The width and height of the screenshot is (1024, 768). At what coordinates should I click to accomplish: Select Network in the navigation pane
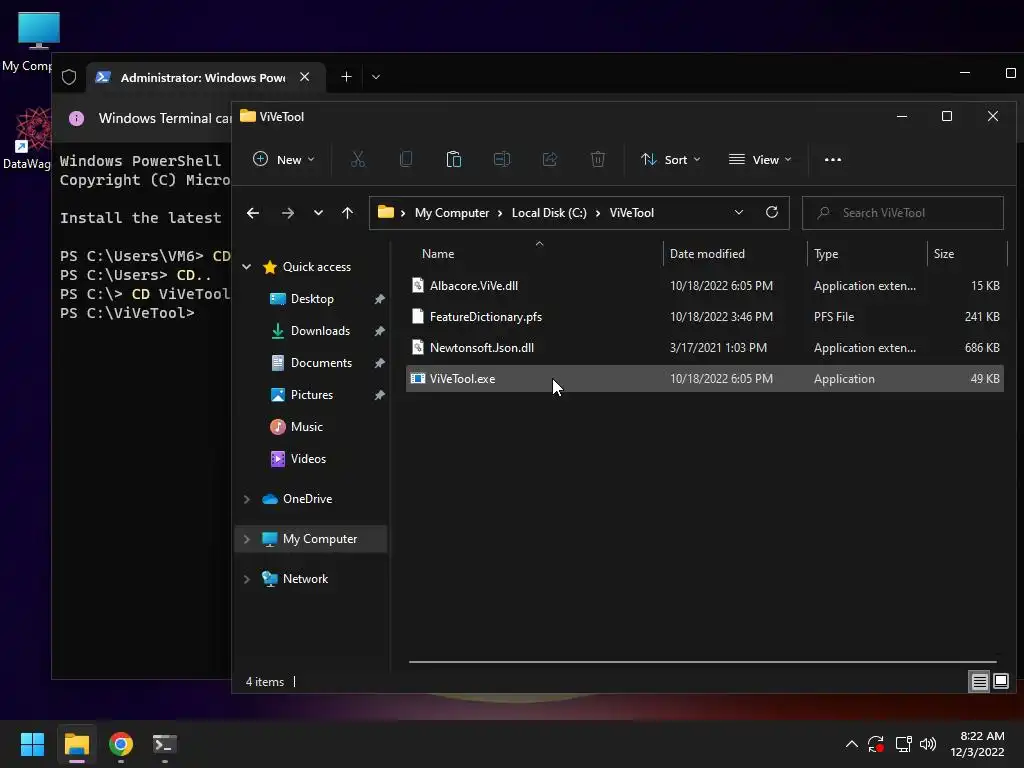305,579
